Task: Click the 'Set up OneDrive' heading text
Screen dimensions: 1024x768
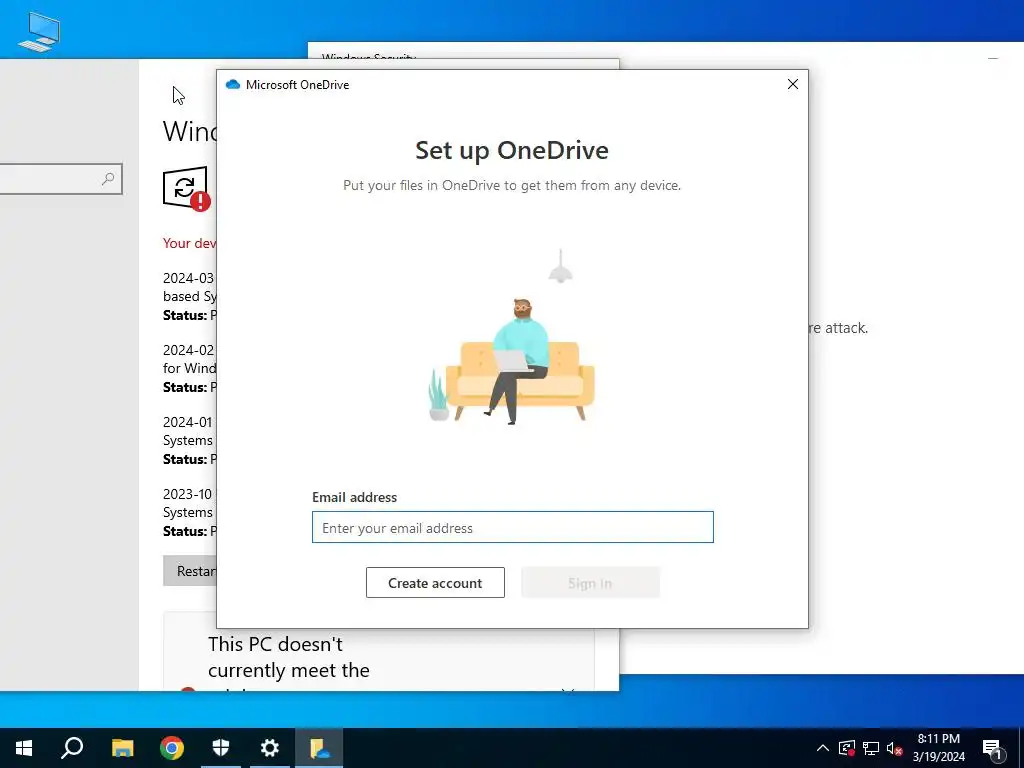Action: tap(512, 150)
